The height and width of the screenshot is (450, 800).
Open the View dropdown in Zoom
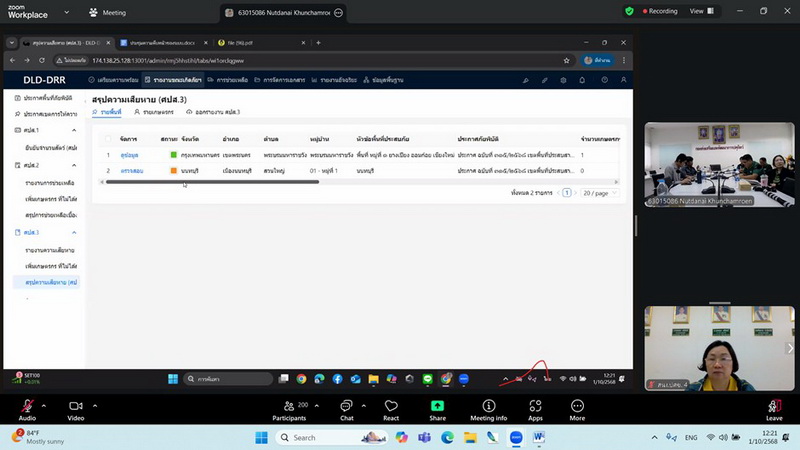tap(699, 11)
